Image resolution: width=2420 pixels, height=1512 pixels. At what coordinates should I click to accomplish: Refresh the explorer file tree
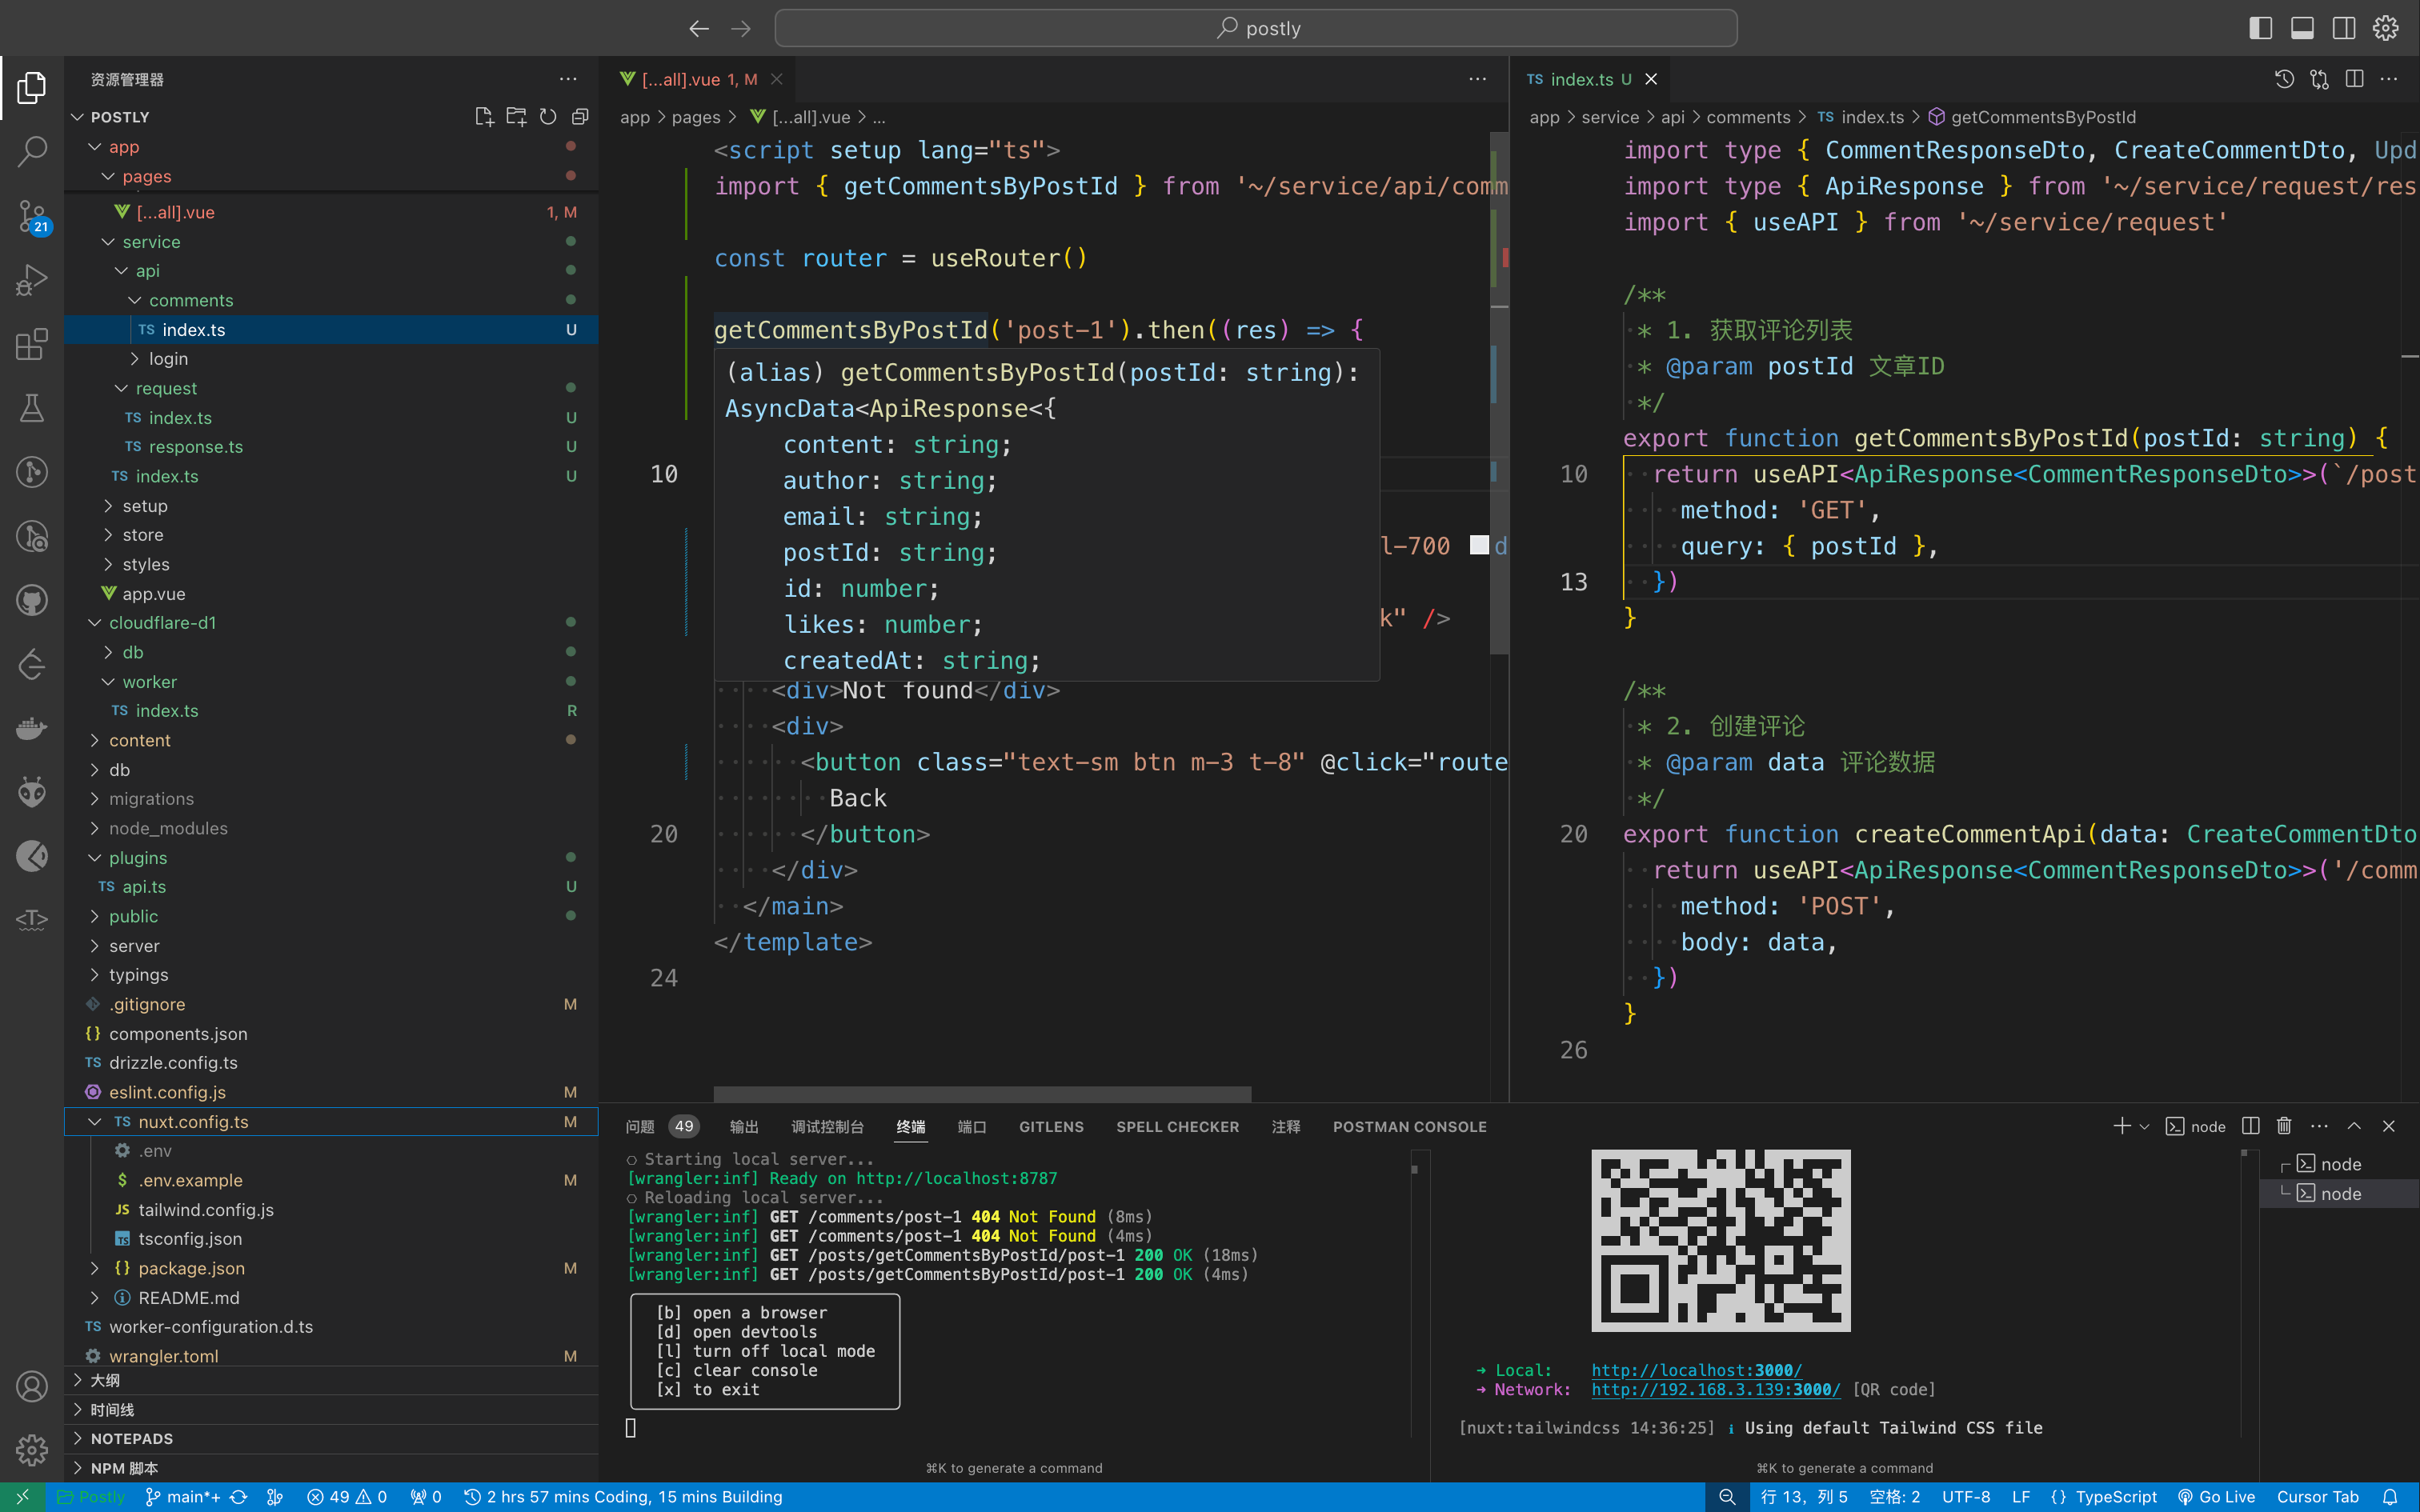[x=548, y=117]
